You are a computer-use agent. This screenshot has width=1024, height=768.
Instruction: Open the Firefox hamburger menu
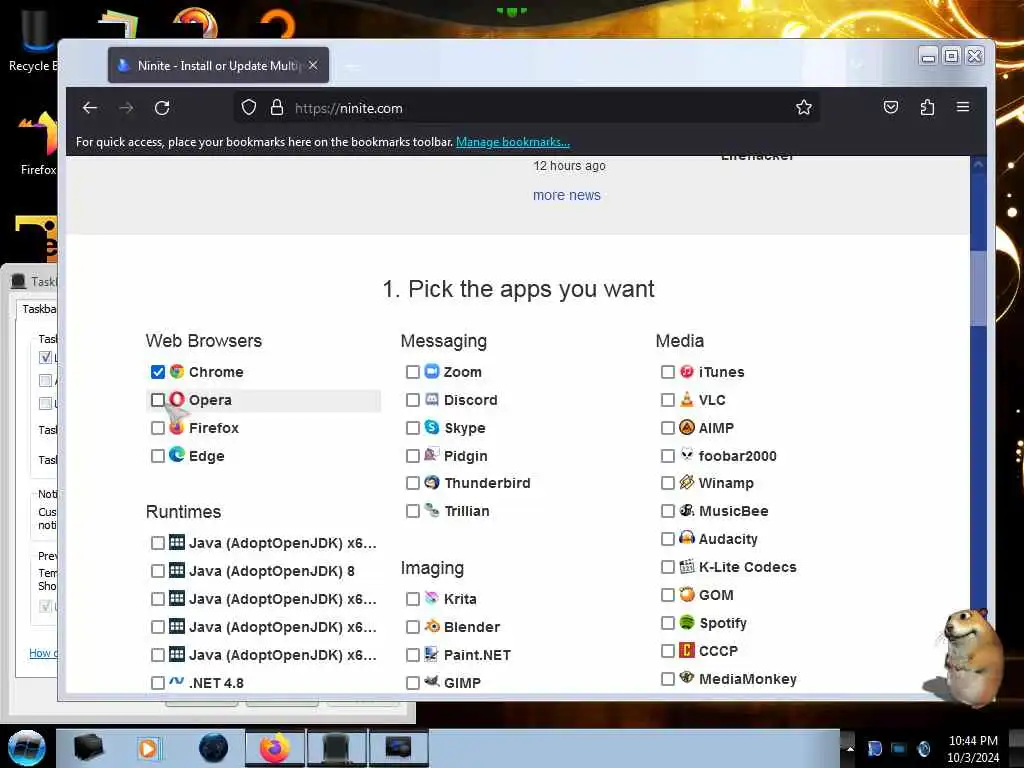click(x=963, y=107)
